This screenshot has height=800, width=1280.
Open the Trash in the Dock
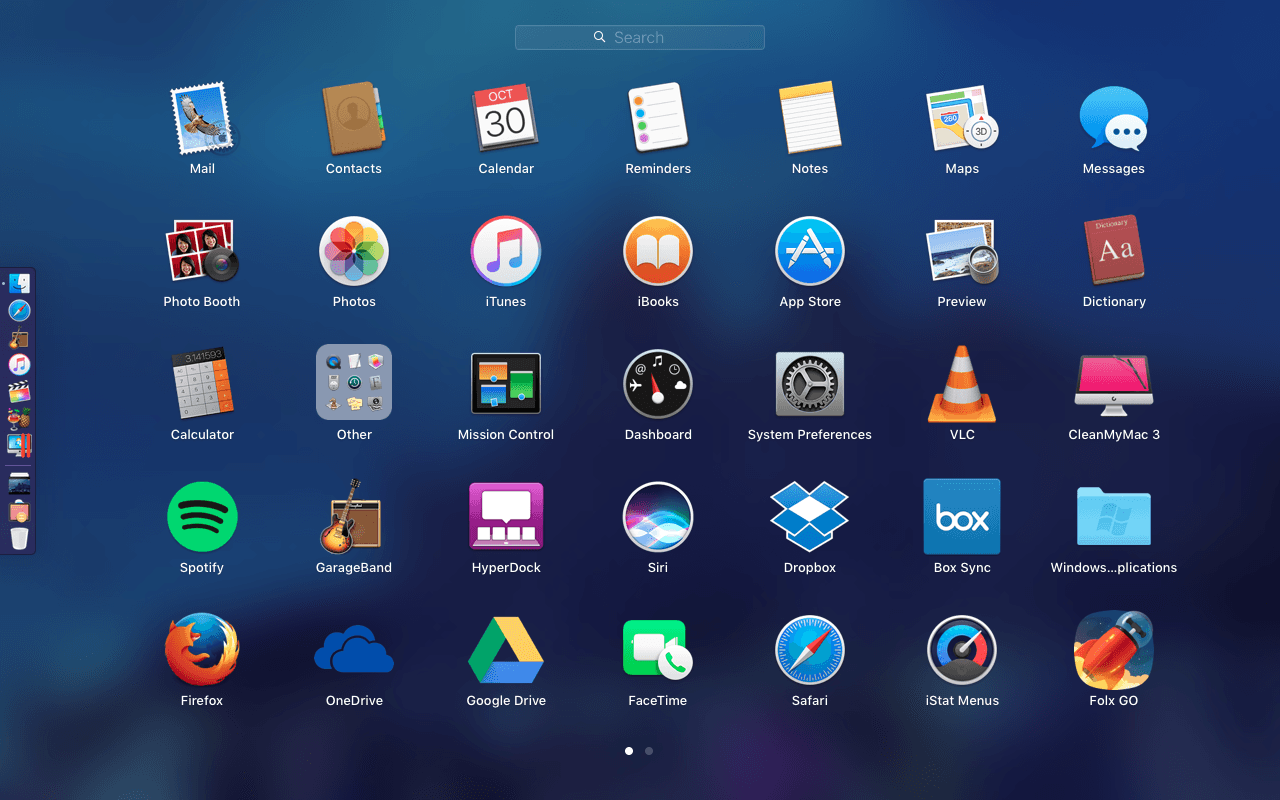[19, 539]
